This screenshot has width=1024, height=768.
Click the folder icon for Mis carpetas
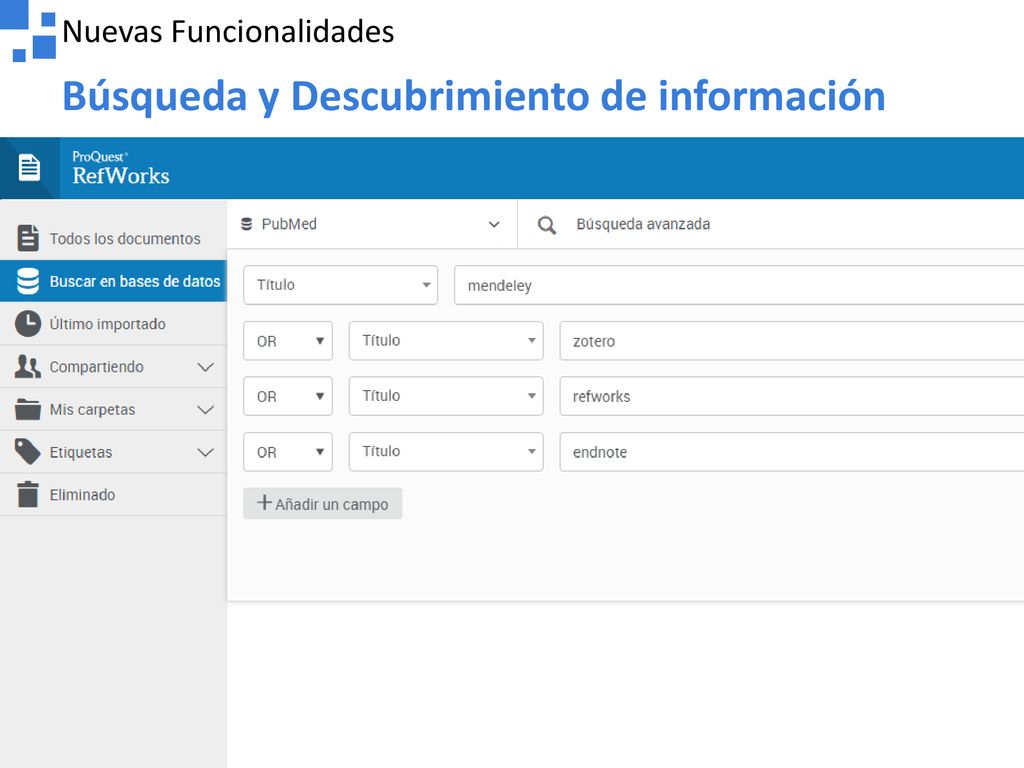click(27, 409)
